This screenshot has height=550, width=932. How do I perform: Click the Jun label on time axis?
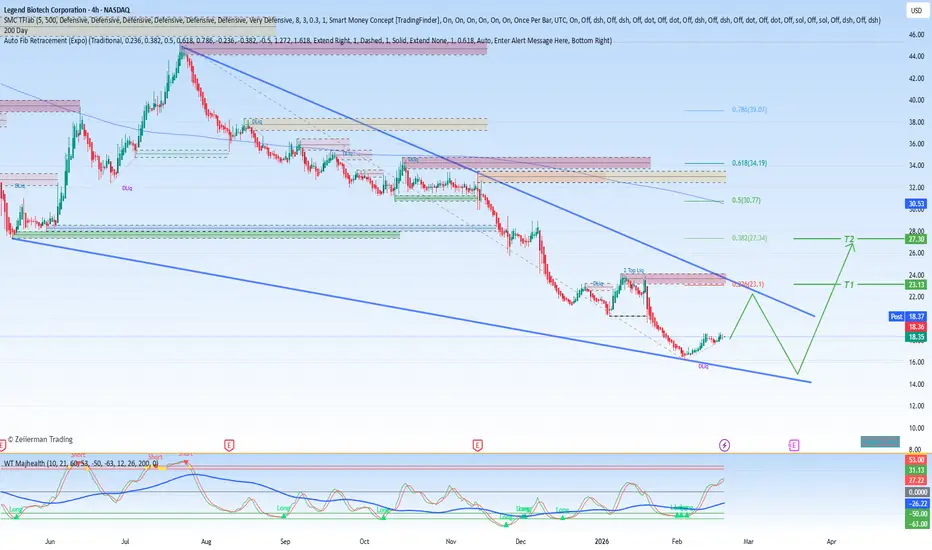coord(50,542)
